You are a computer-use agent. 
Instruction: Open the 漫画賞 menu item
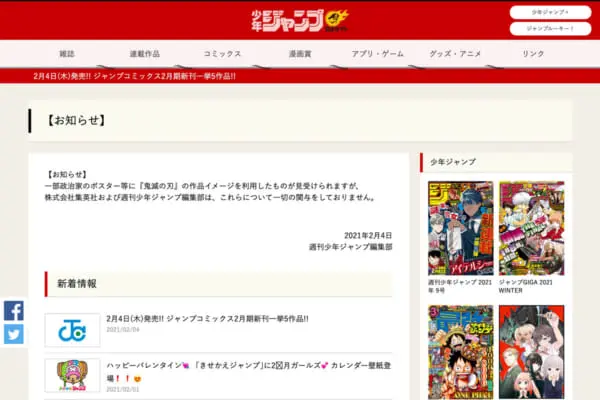click(300, 54)
